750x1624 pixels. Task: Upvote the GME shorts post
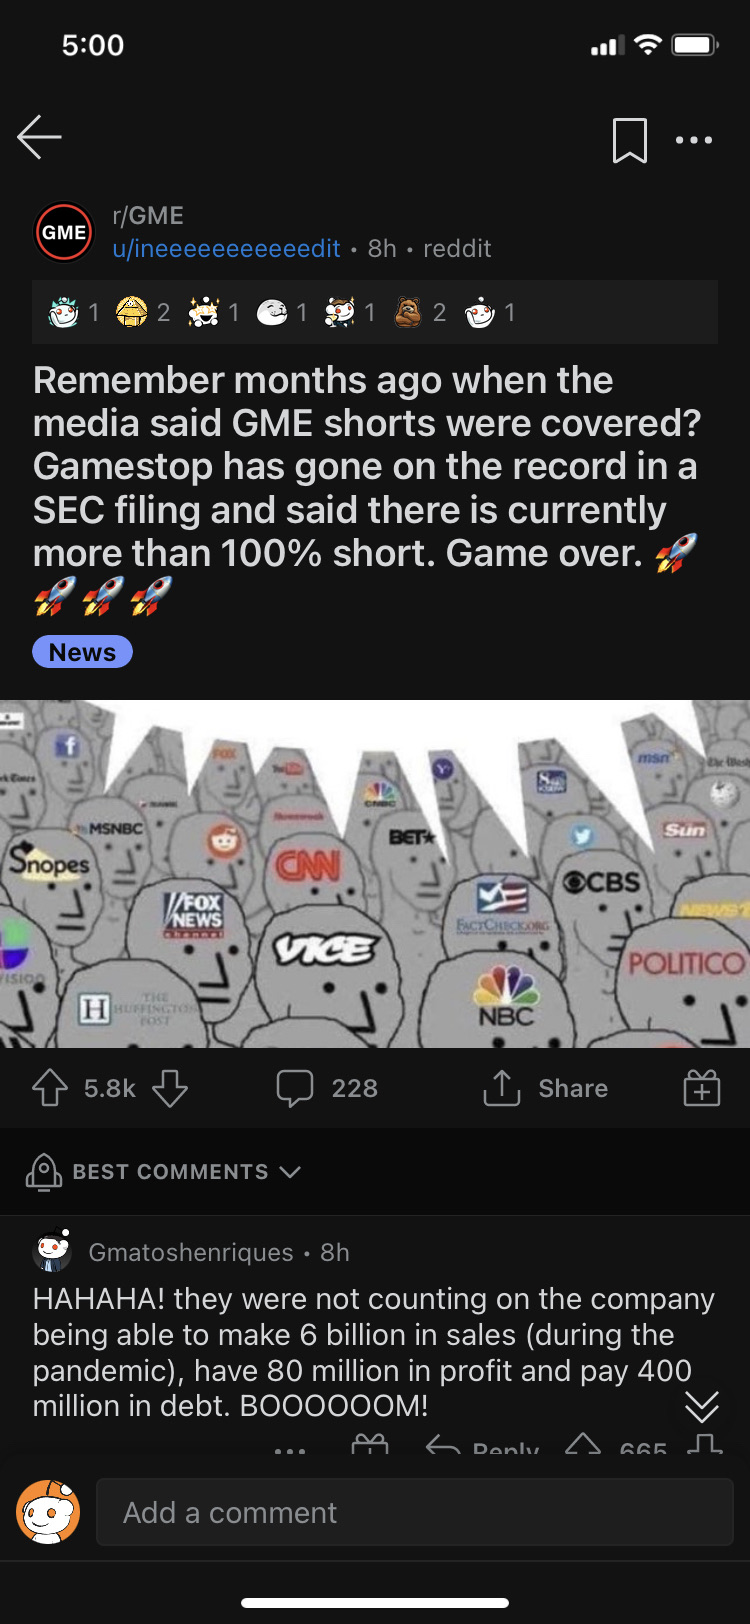[x=50, y=1088]
